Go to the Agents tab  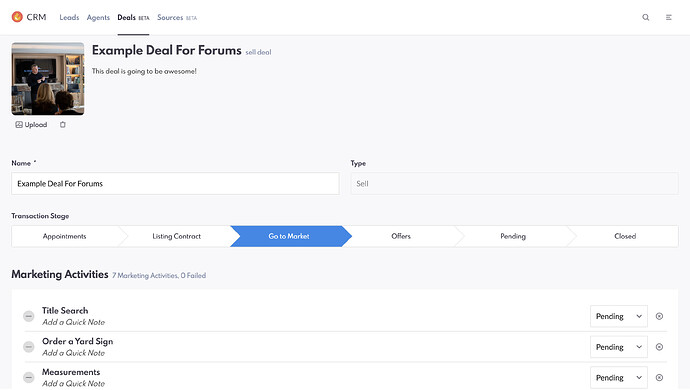click(98, 18)
